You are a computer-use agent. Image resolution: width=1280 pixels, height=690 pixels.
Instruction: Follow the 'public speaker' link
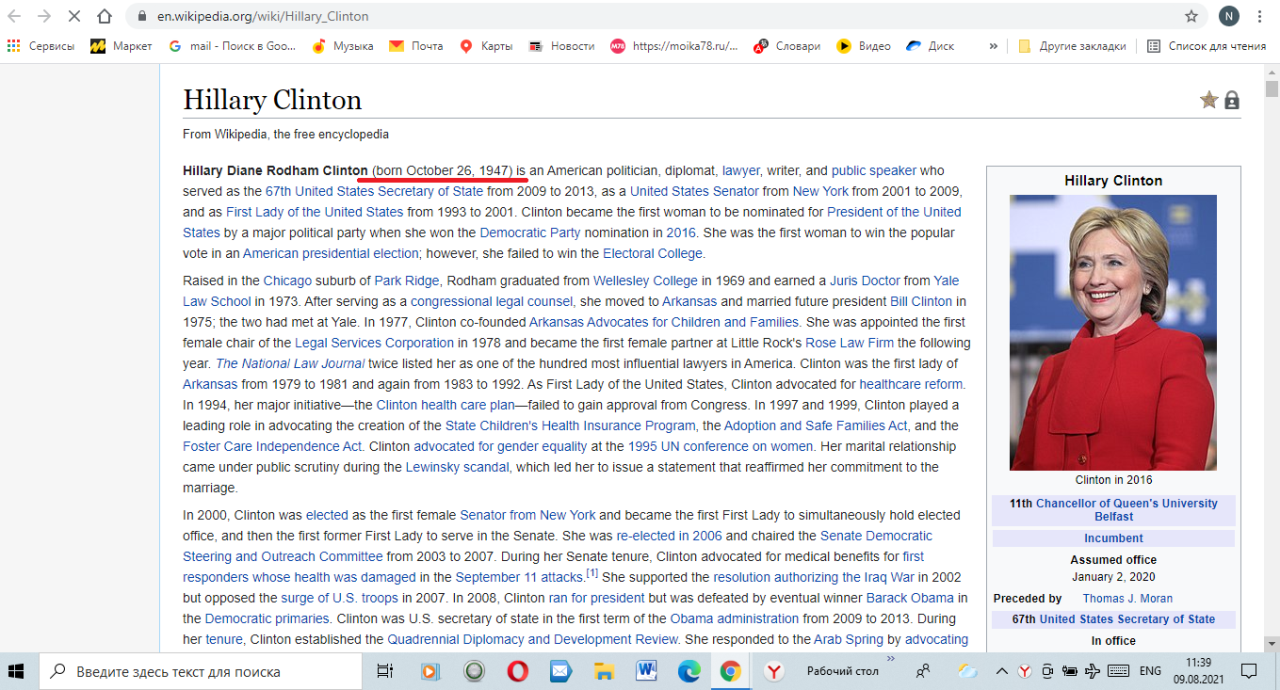click(x=873, y=171)
